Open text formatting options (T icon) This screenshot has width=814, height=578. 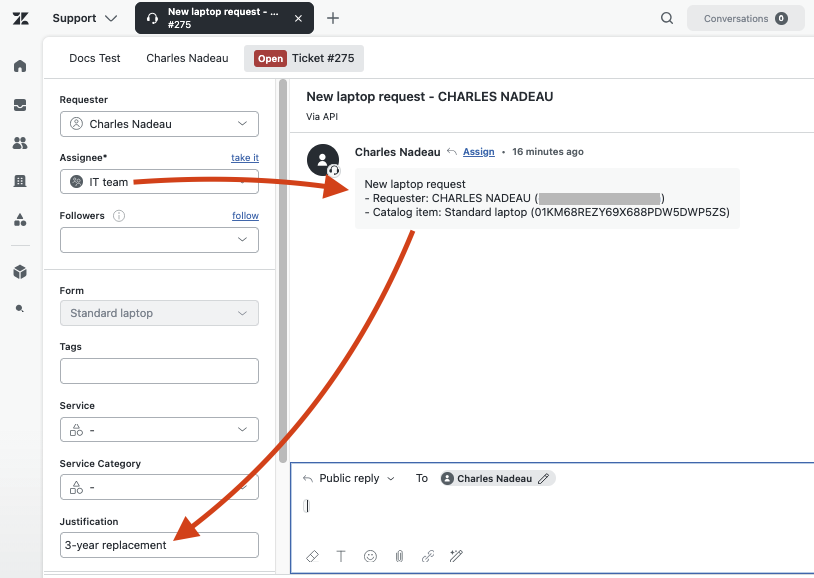tap(341, 556)
